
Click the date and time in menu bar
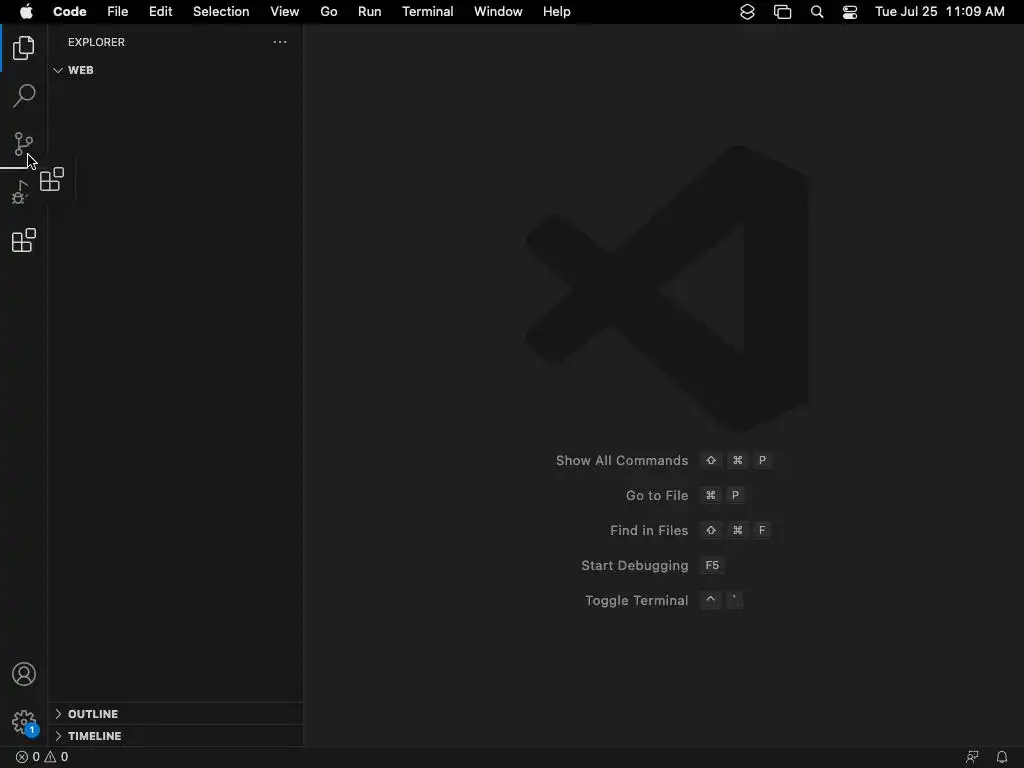pyautogui.click(x=940, y=12)
